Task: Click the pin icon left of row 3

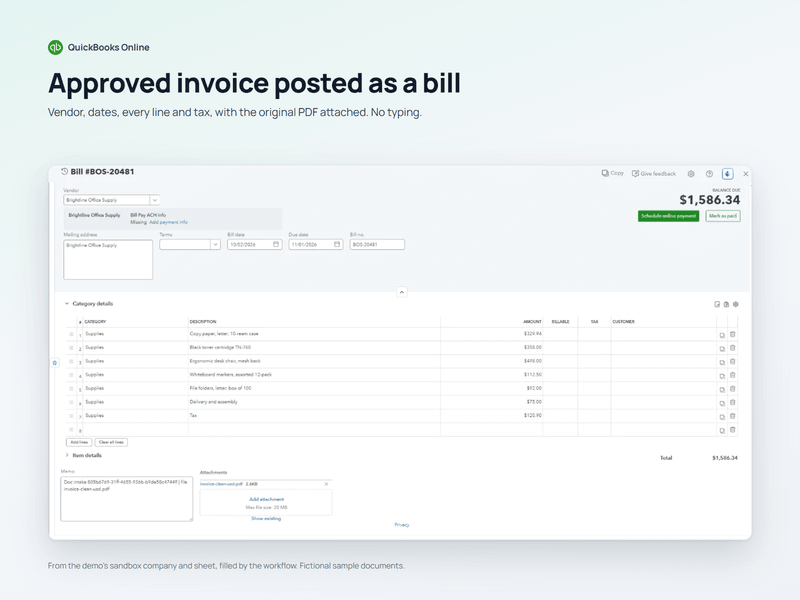Action: (55, 363)
